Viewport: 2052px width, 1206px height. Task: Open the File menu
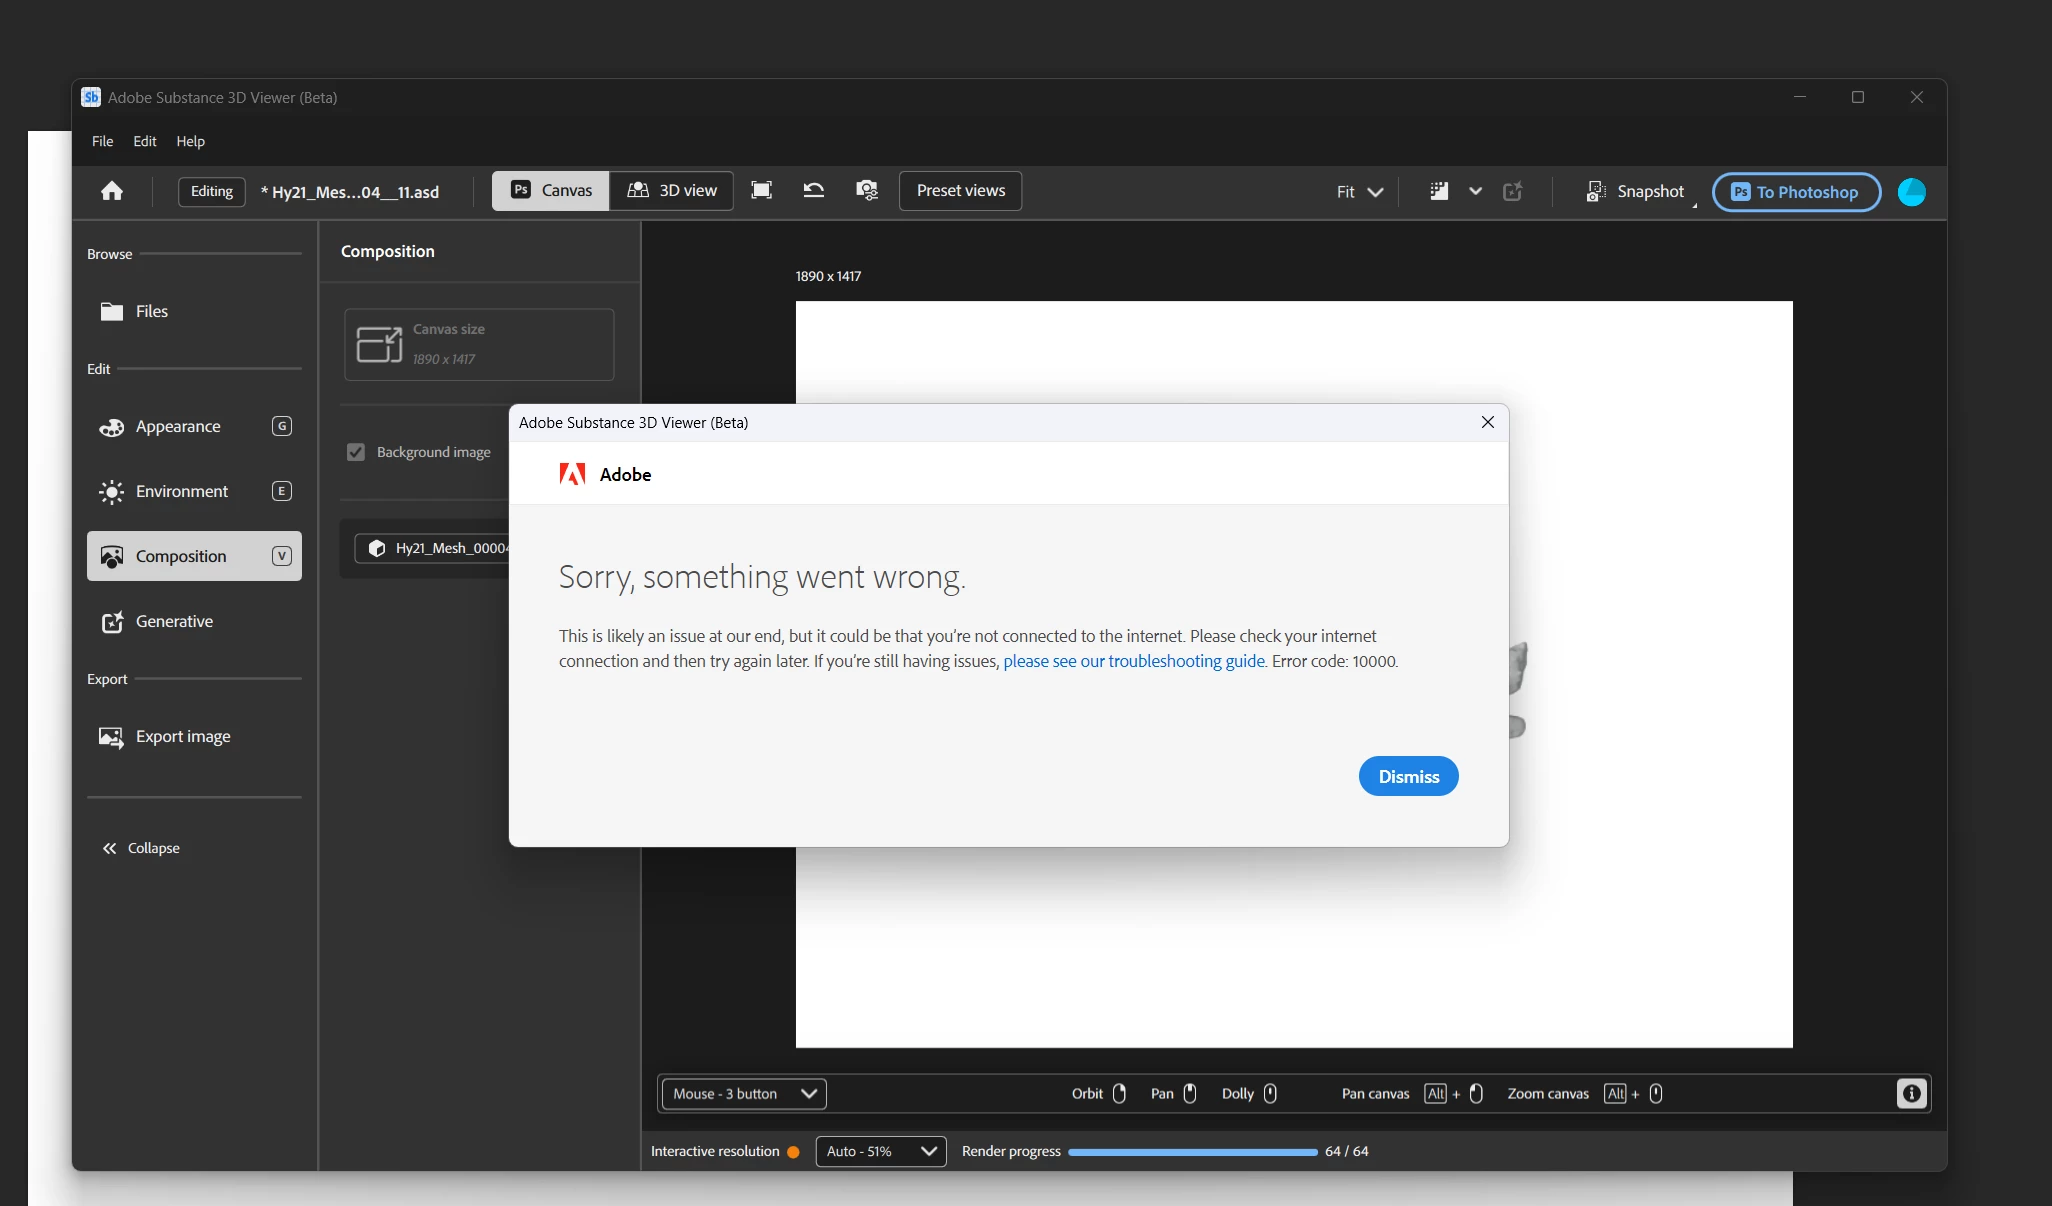tap(102, 141)
